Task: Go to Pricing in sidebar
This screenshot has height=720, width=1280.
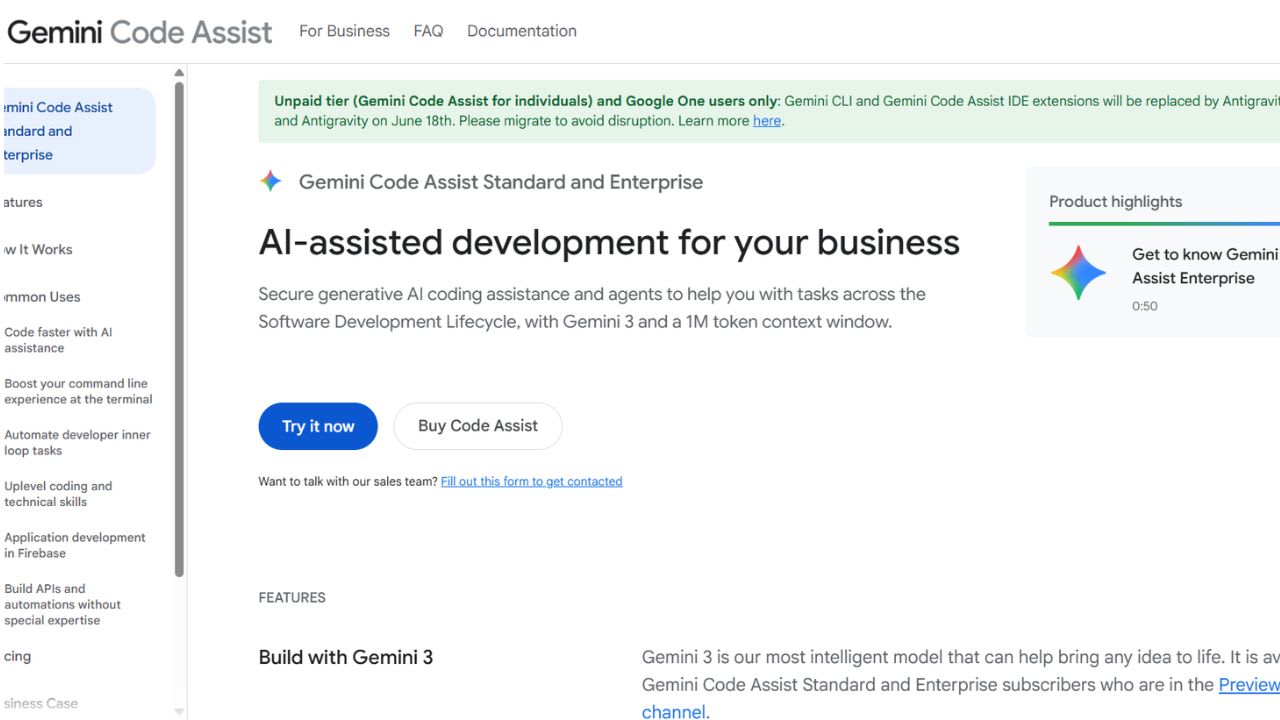Action: point(16,657)
